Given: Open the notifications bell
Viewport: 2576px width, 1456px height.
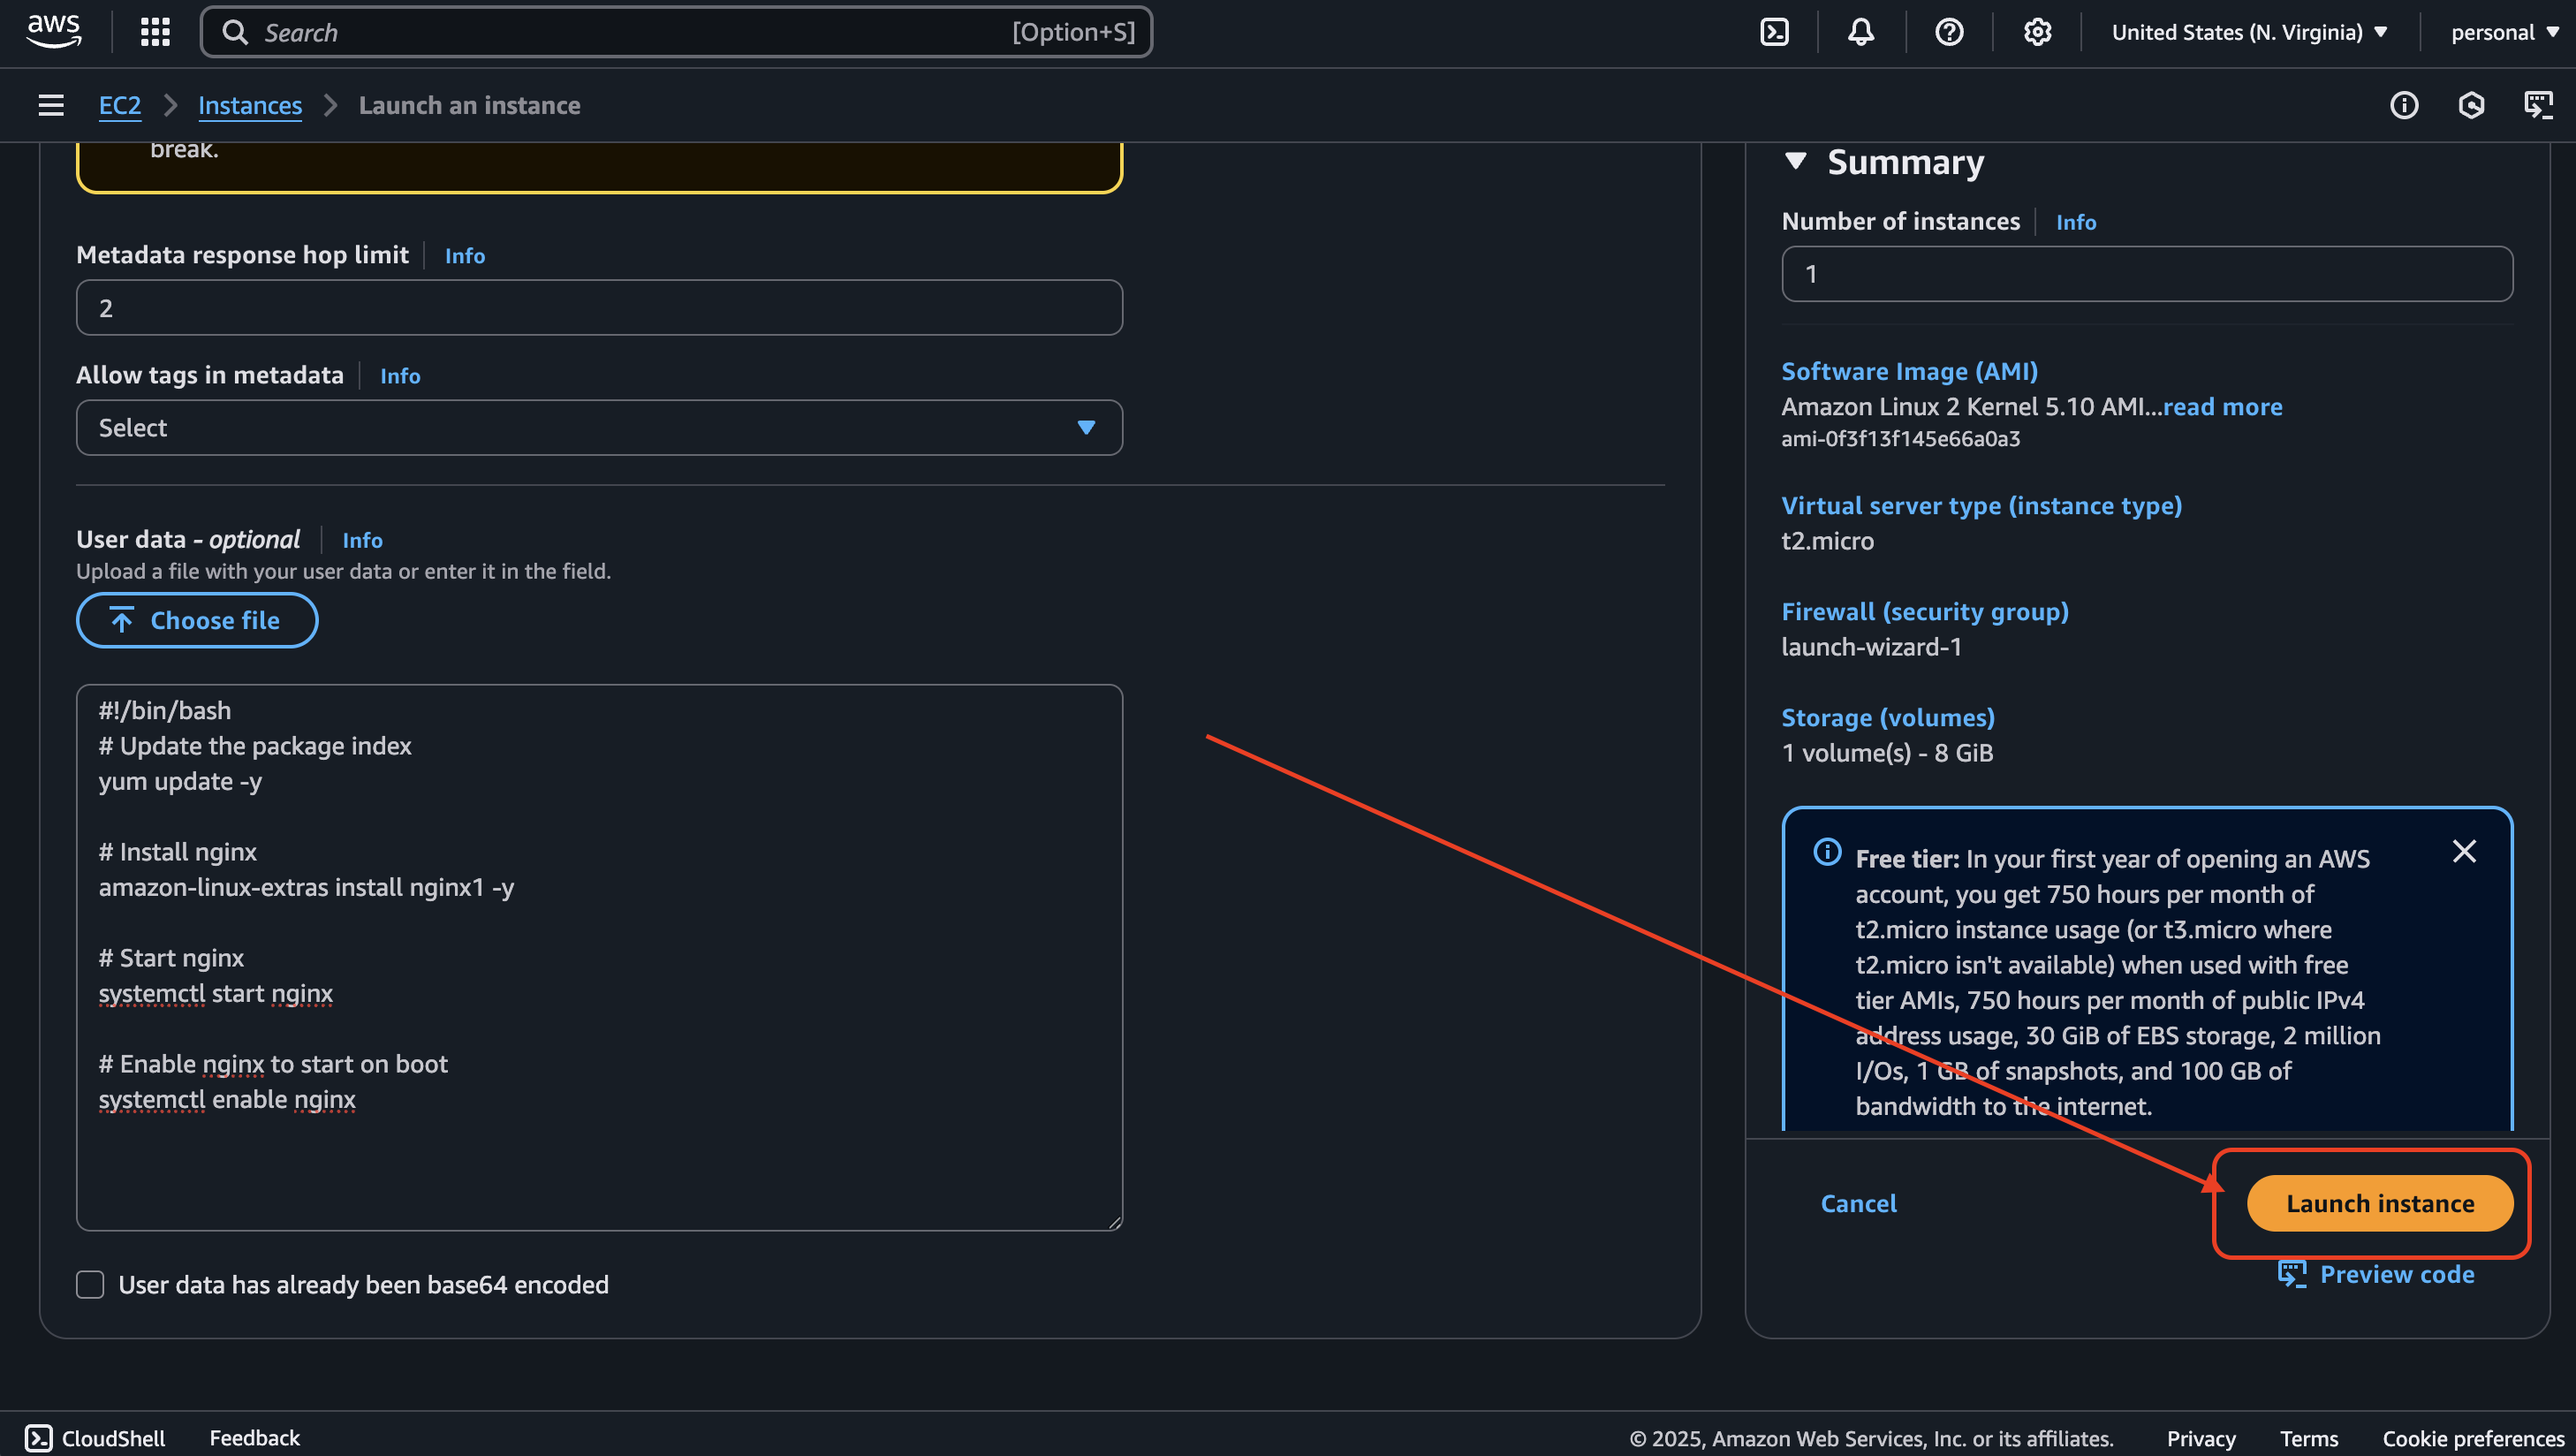Looking at the screenshot, I should pyautogui.click(x=1861, y=32).
